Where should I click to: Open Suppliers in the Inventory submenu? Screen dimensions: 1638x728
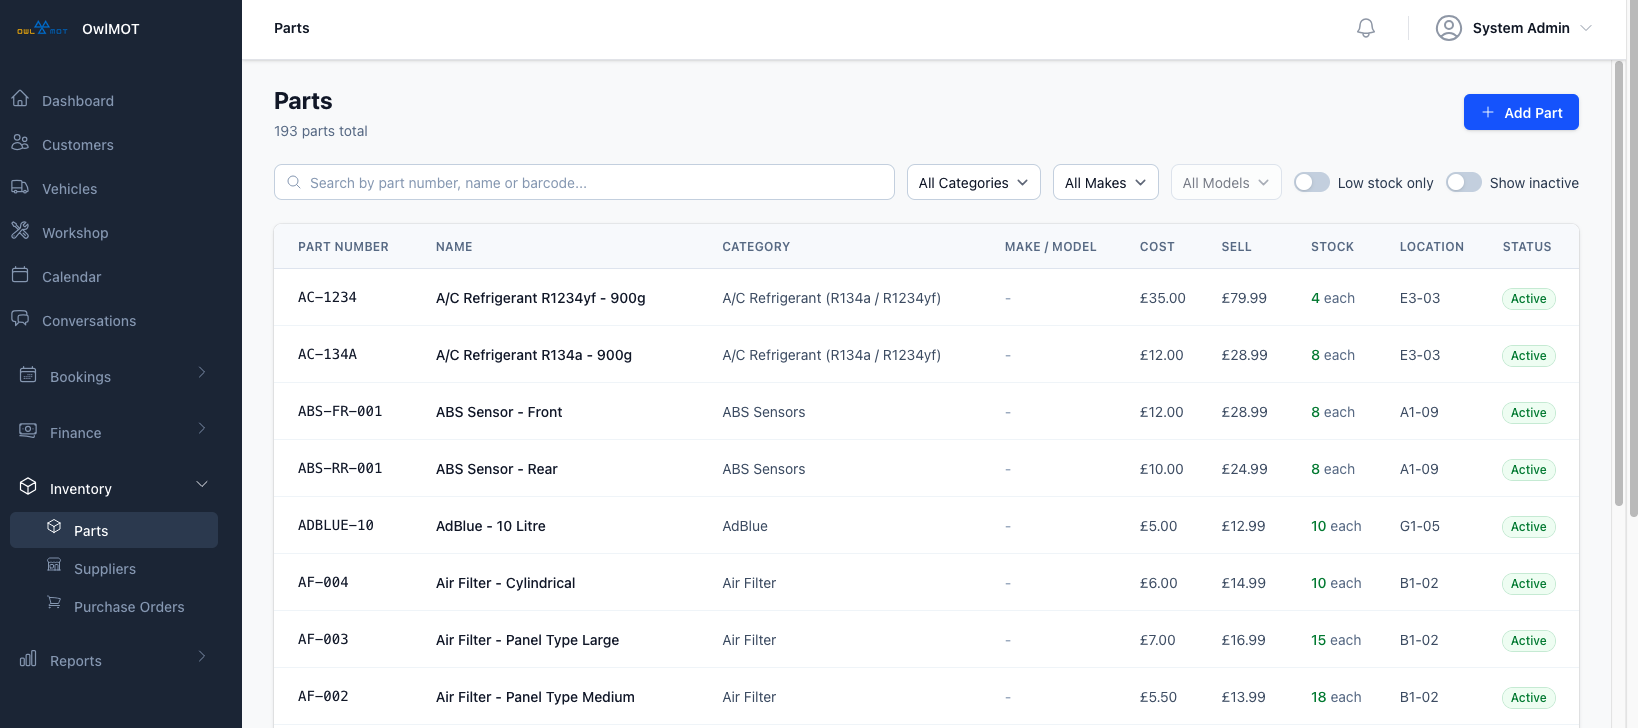(105, 568)
